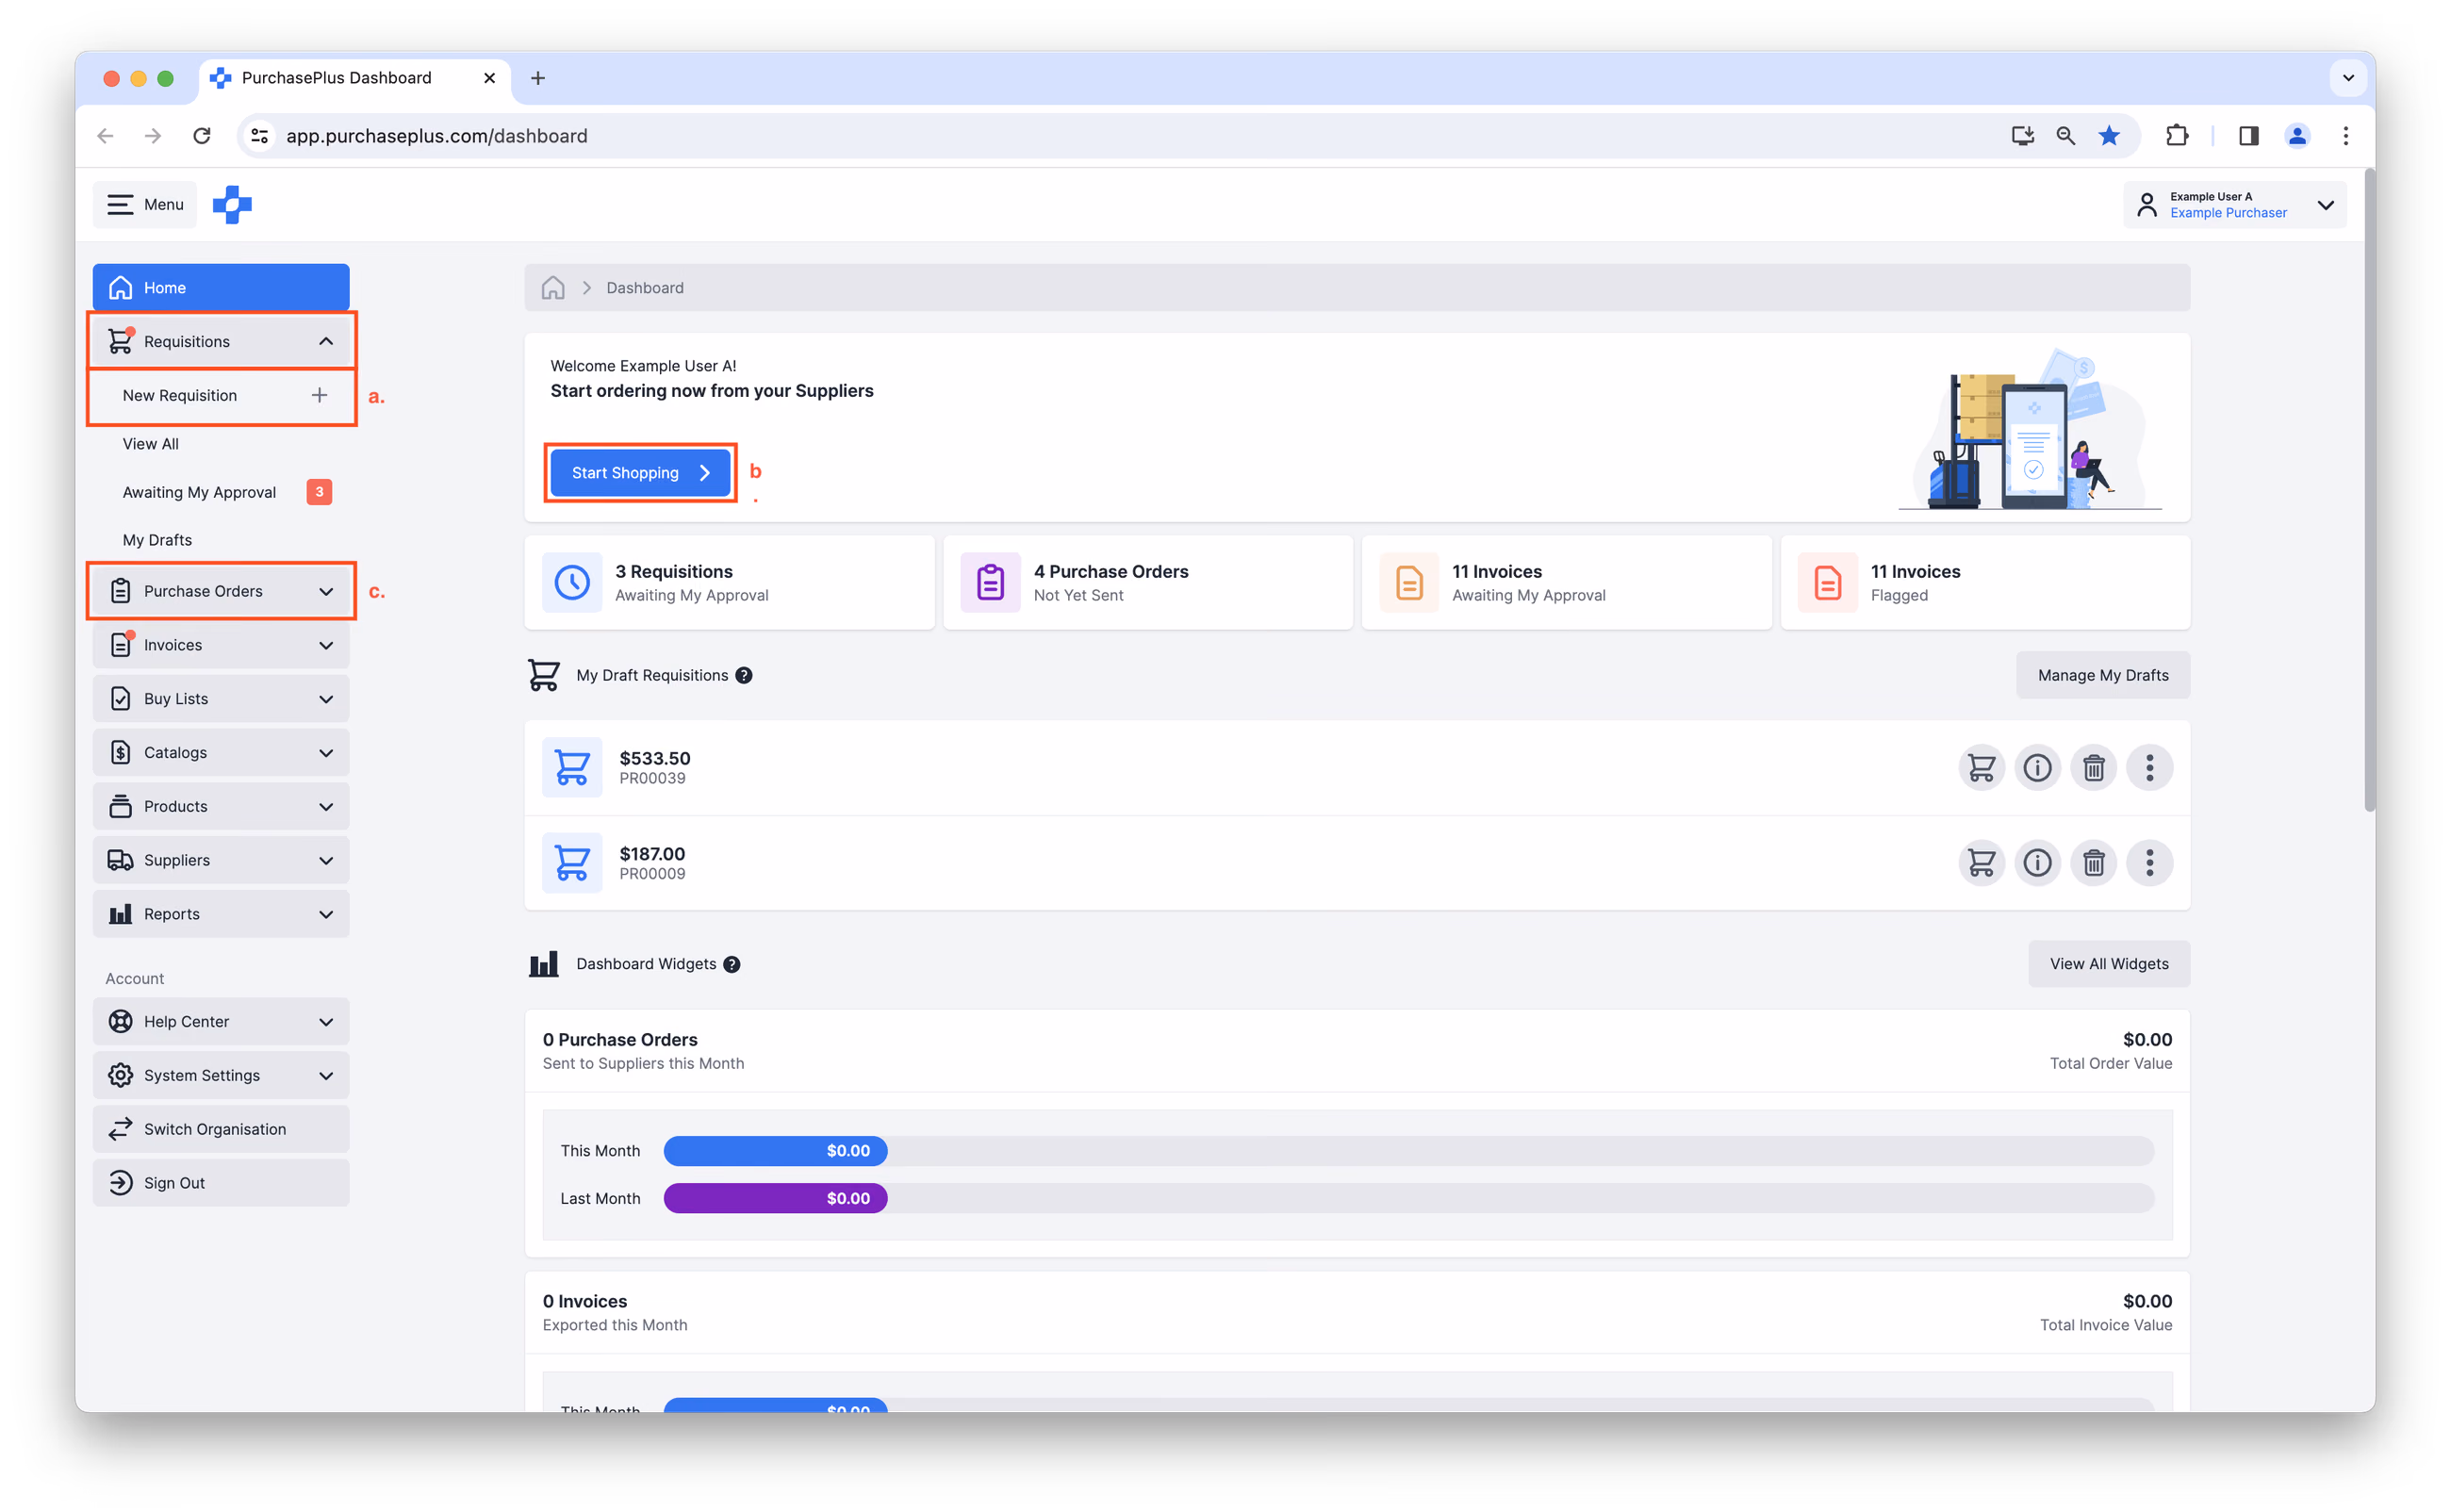
Task: Open help for Dashboard Widgets
Action: (x=731, y=965)
